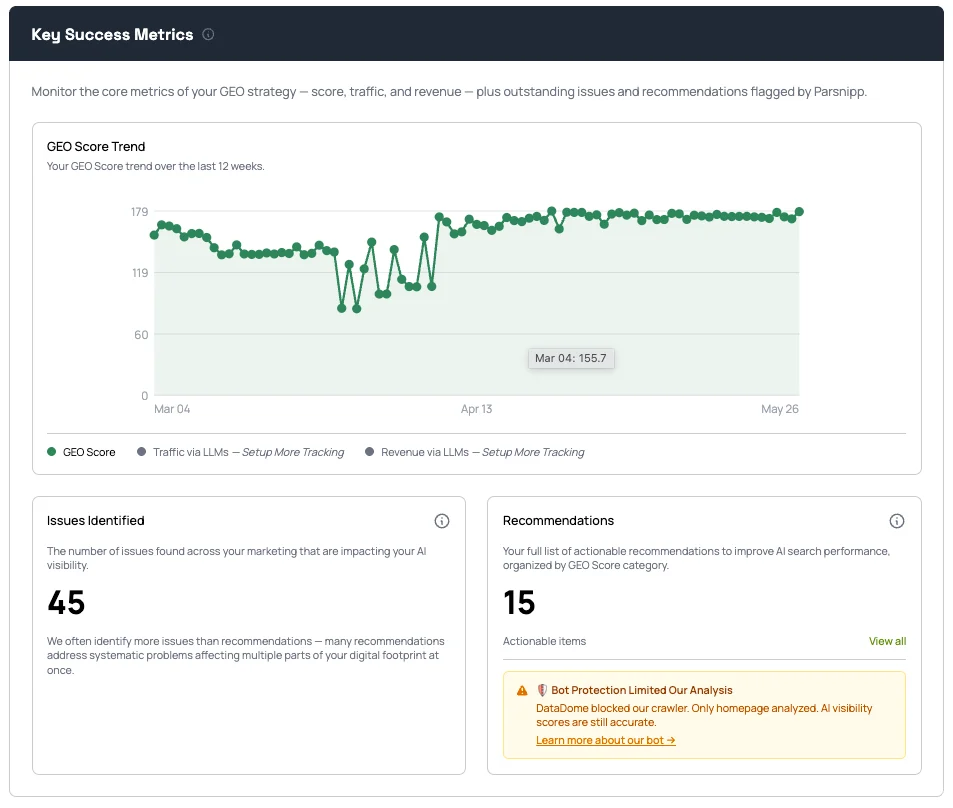Open the Recommendations info icon
This screenshot has width=953, height=808.
pos(897,521)
